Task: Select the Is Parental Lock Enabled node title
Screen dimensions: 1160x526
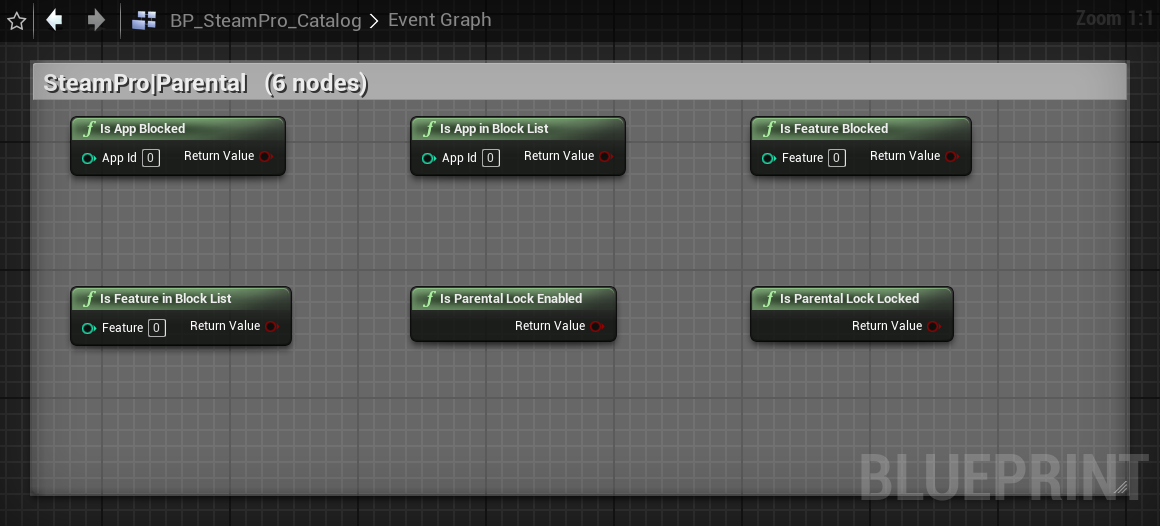Action: point(511,299)
